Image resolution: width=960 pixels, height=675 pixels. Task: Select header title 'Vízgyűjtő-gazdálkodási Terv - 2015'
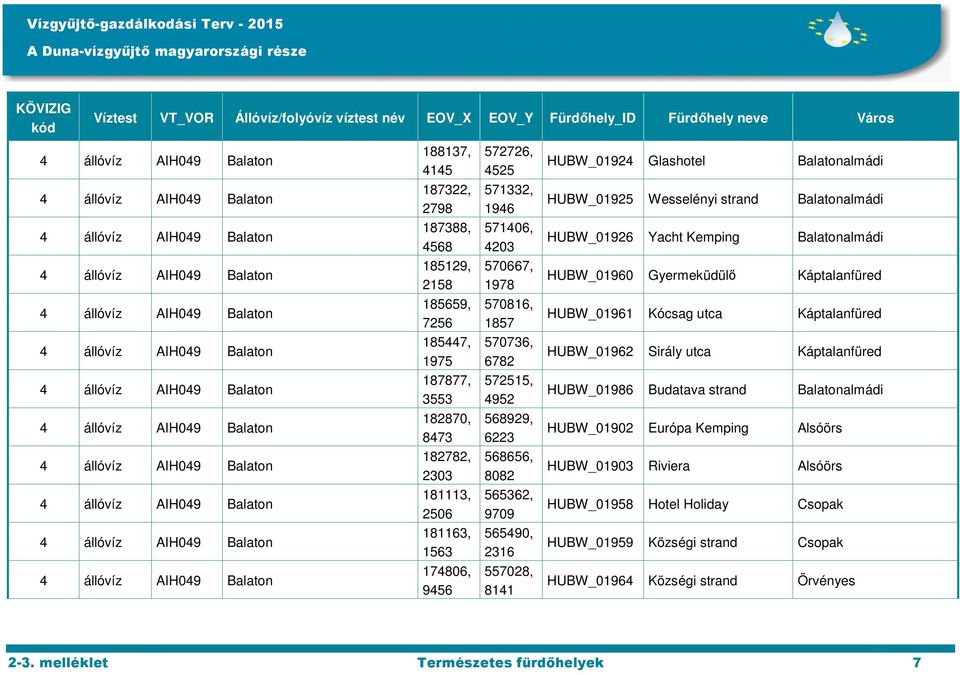(x=155, y=24)
